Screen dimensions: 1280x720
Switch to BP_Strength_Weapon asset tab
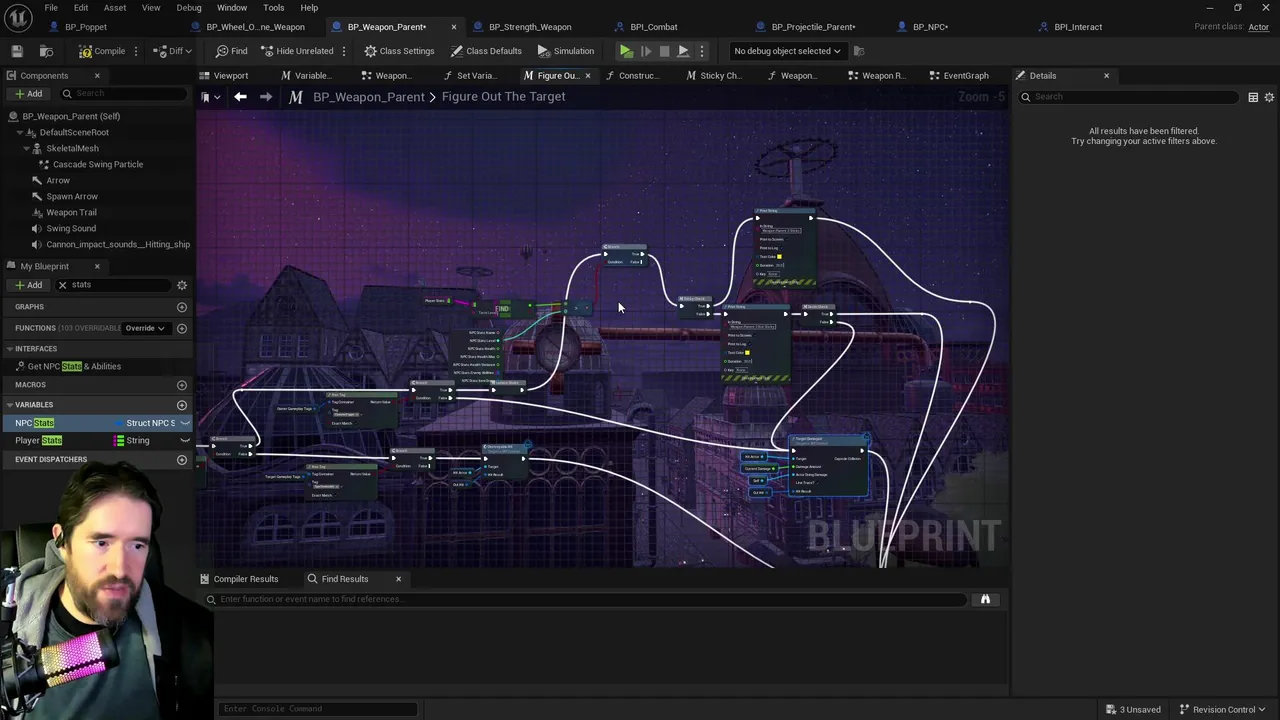coord(530,27)
